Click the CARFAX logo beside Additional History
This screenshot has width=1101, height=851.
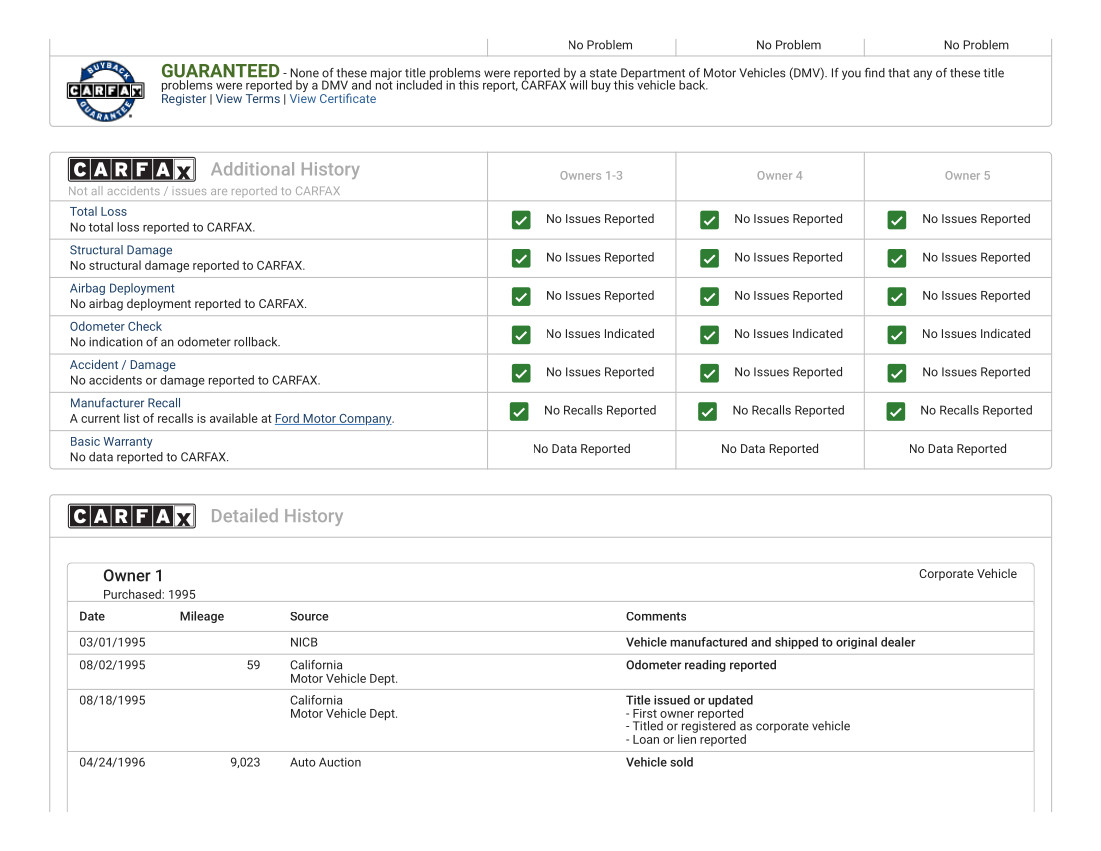tap(132, 169)
